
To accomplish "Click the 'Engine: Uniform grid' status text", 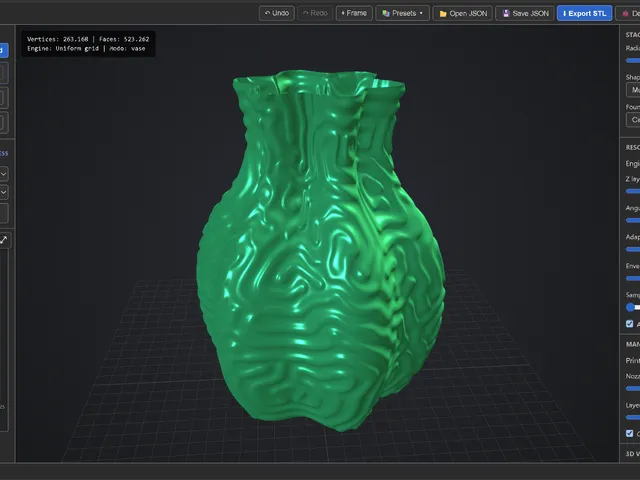I will point(63,49).
